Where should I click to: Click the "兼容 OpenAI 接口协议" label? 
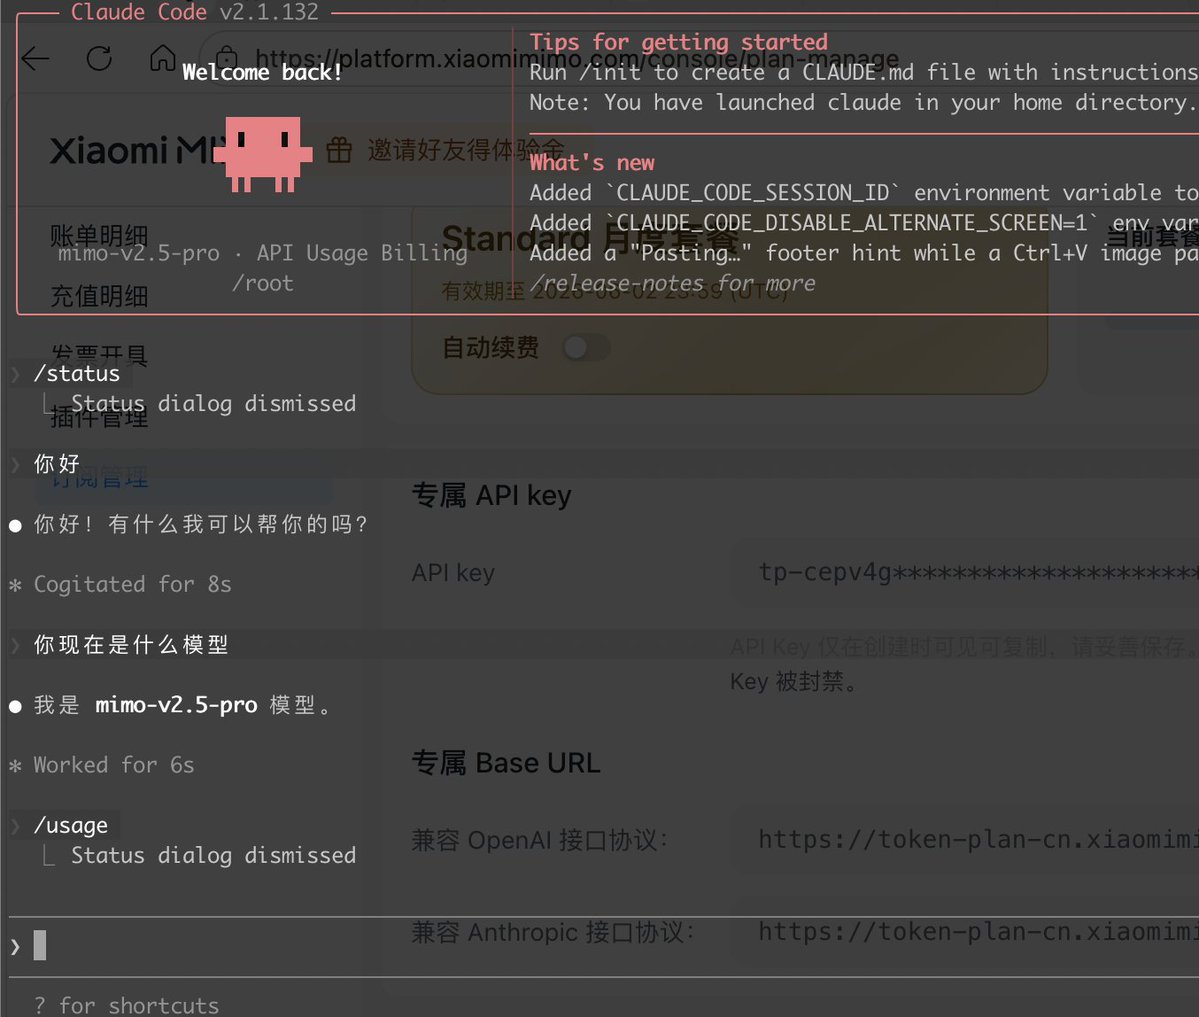coord(540,840)
